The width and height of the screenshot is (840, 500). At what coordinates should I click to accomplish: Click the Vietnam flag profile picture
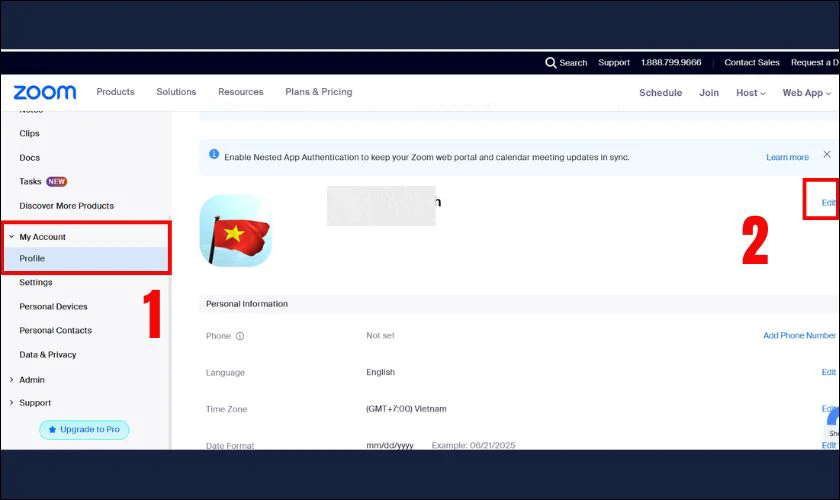point(236,230)
